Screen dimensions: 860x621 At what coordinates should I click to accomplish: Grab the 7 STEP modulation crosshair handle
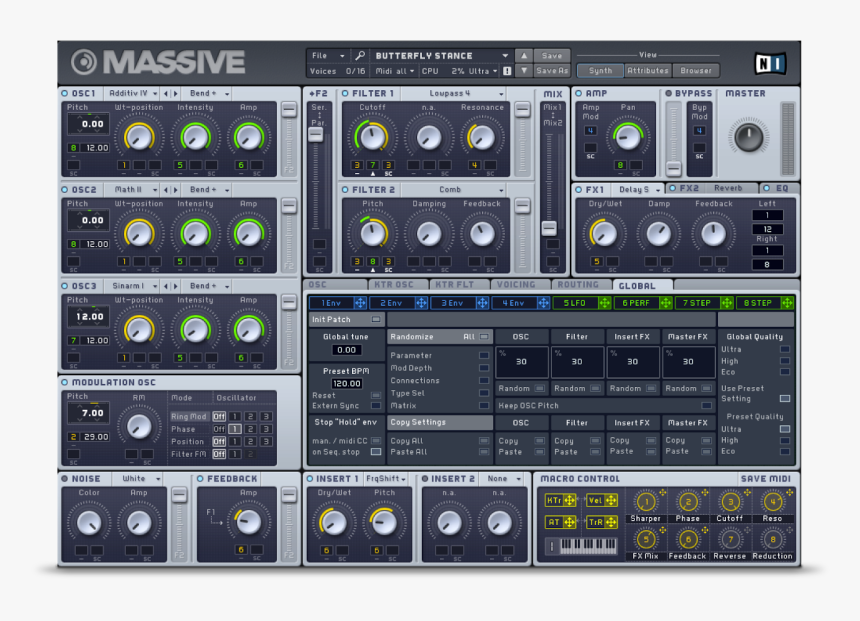(726, 303)
